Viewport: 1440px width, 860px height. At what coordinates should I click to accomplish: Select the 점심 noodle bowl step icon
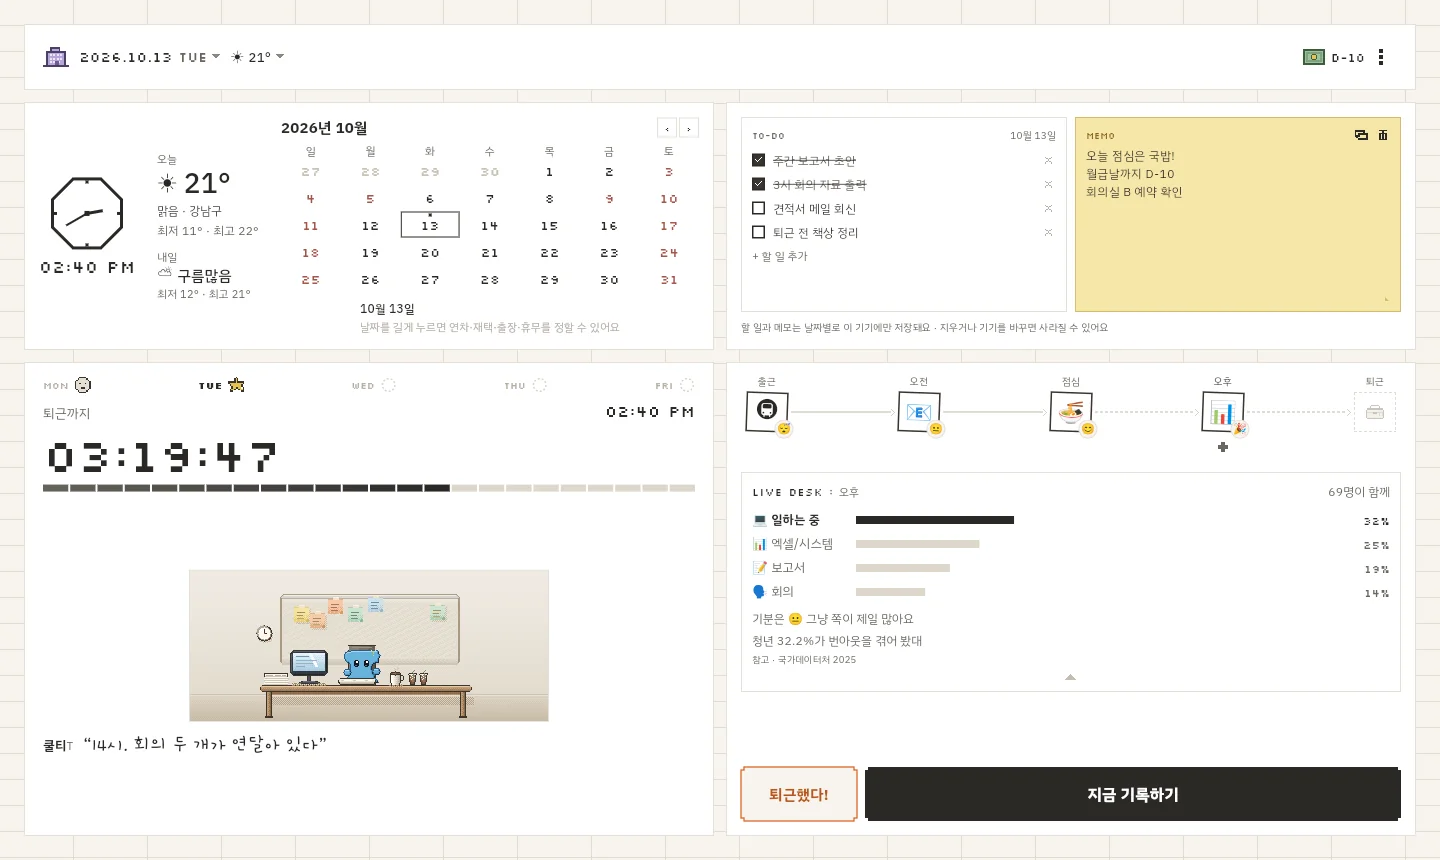click(1071, 411)
